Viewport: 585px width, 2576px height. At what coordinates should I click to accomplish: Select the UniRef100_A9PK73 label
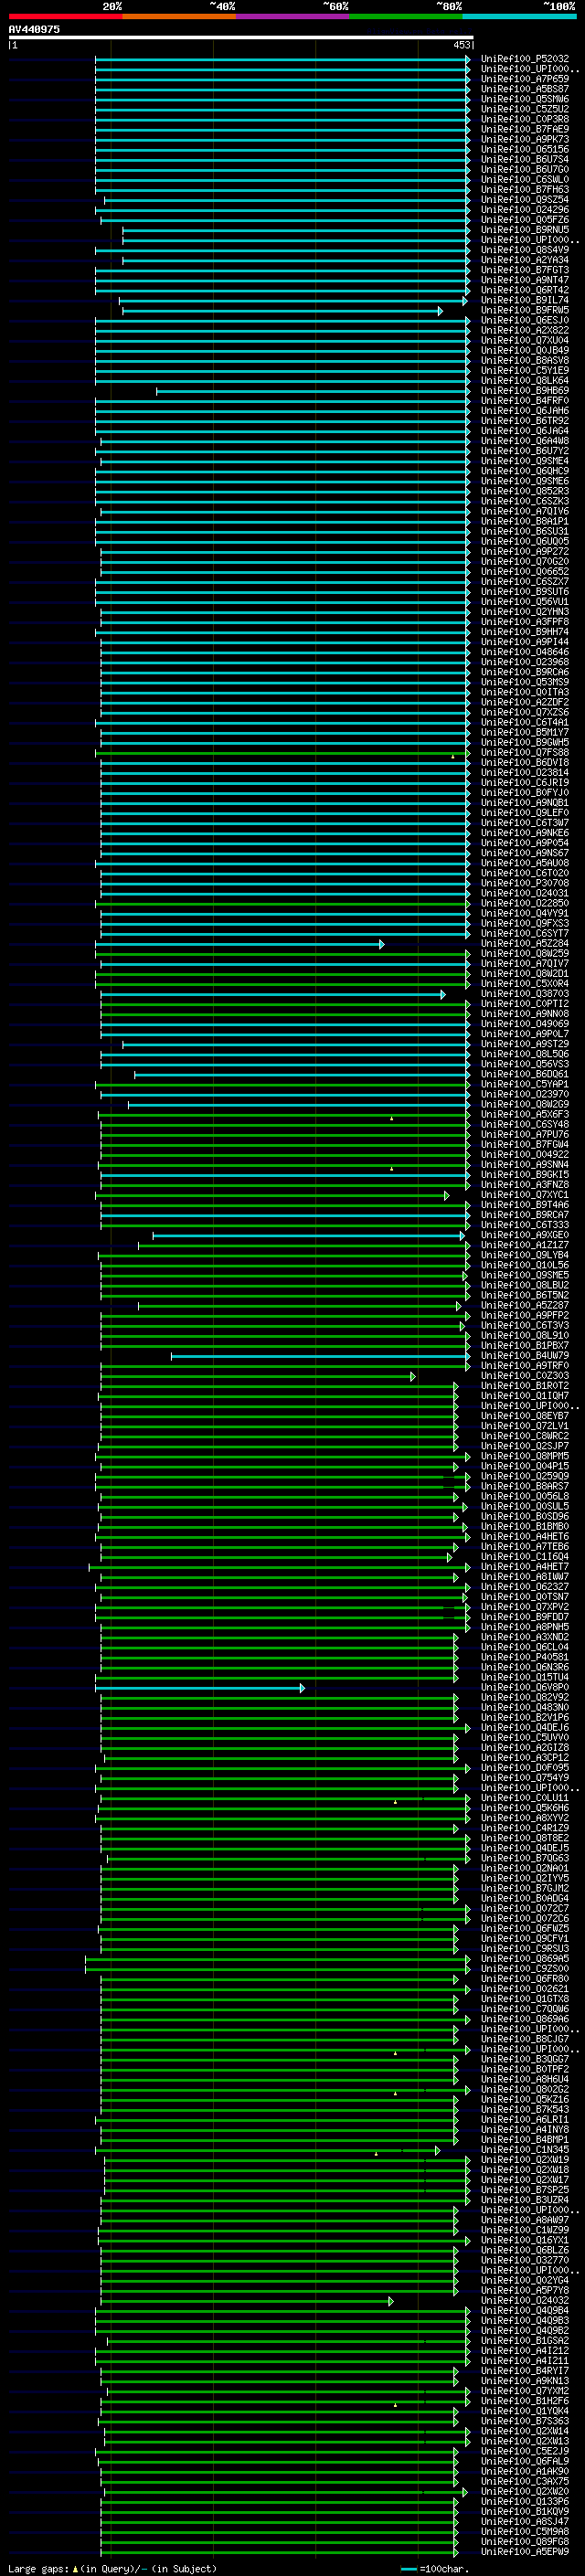click(x=525, y=139)
